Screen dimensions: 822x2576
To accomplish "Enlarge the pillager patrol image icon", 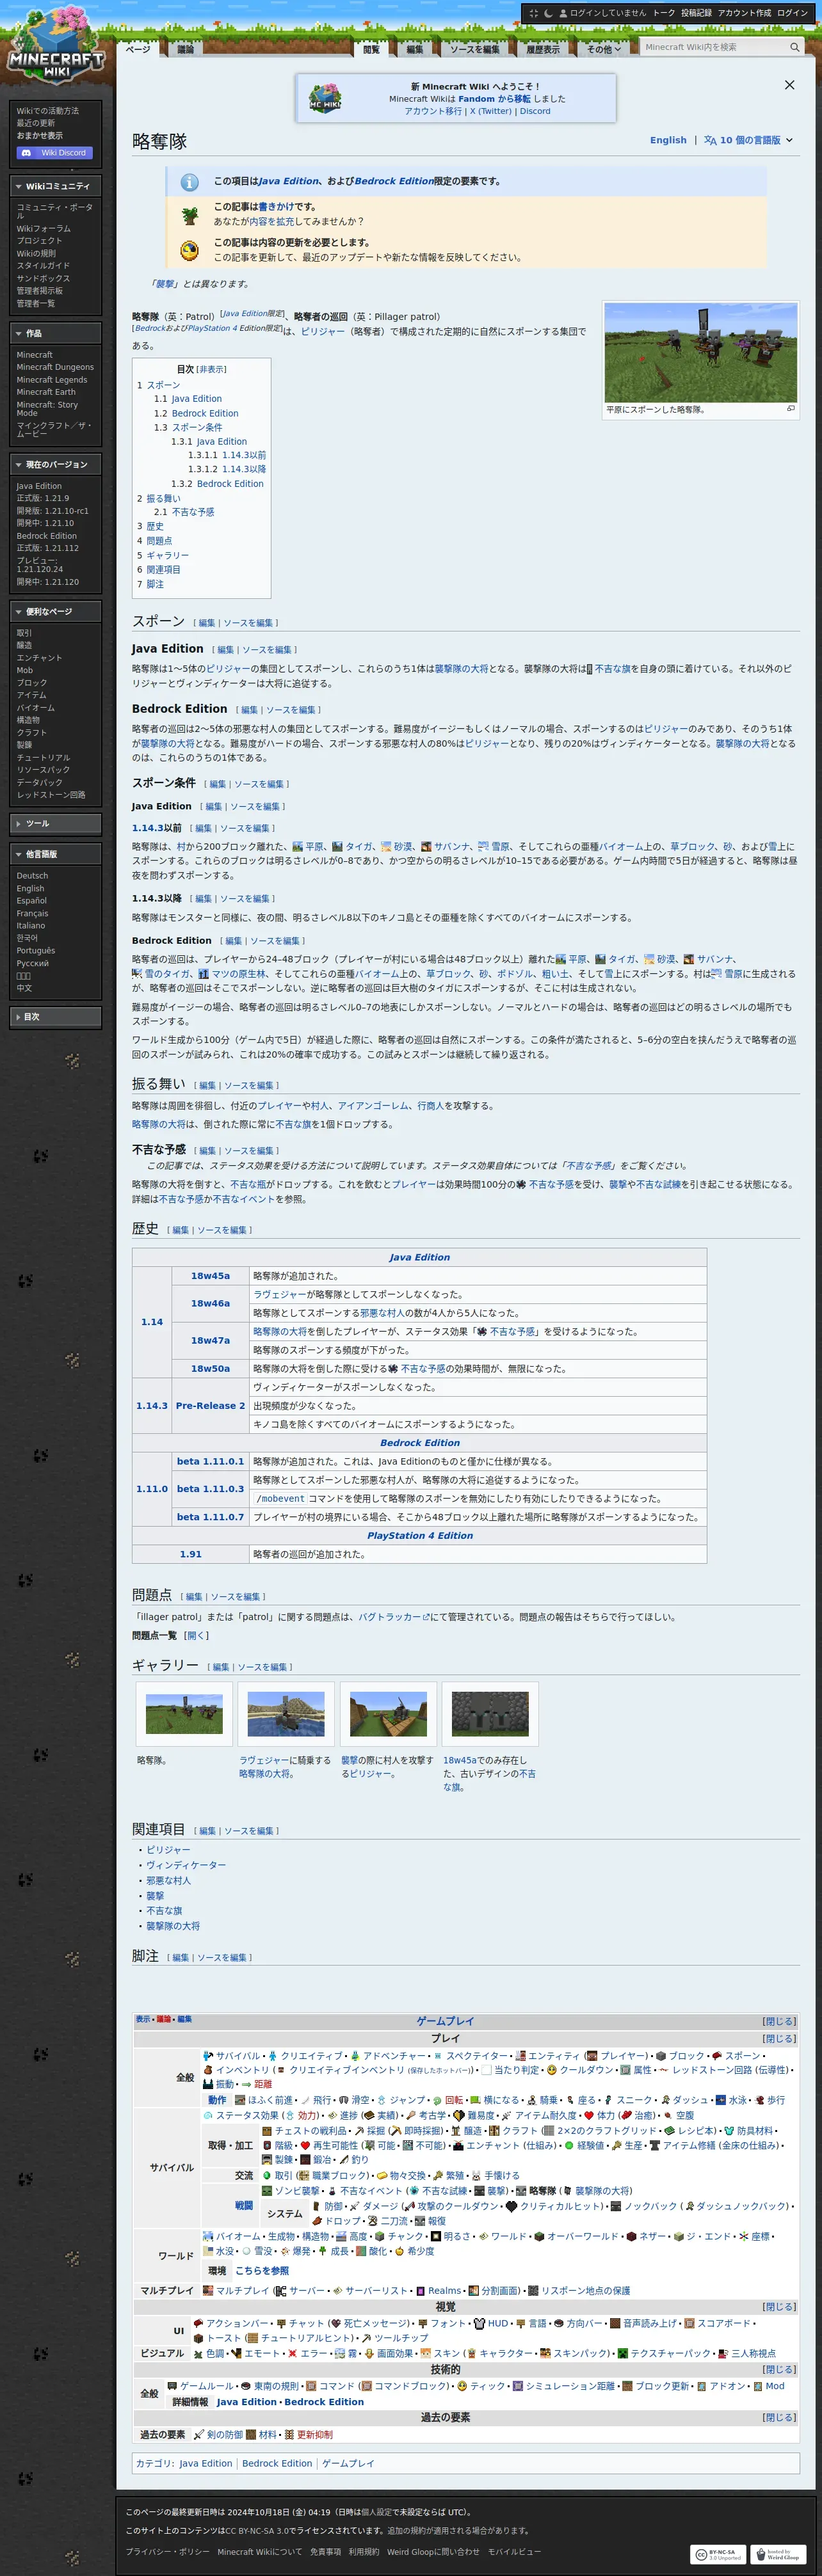I will (790, 408).
